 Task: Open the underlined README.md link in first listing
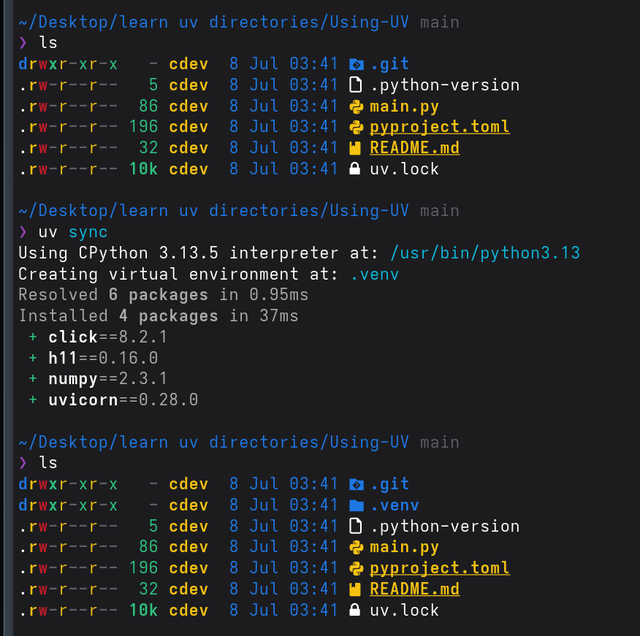[x=414, y=148]
